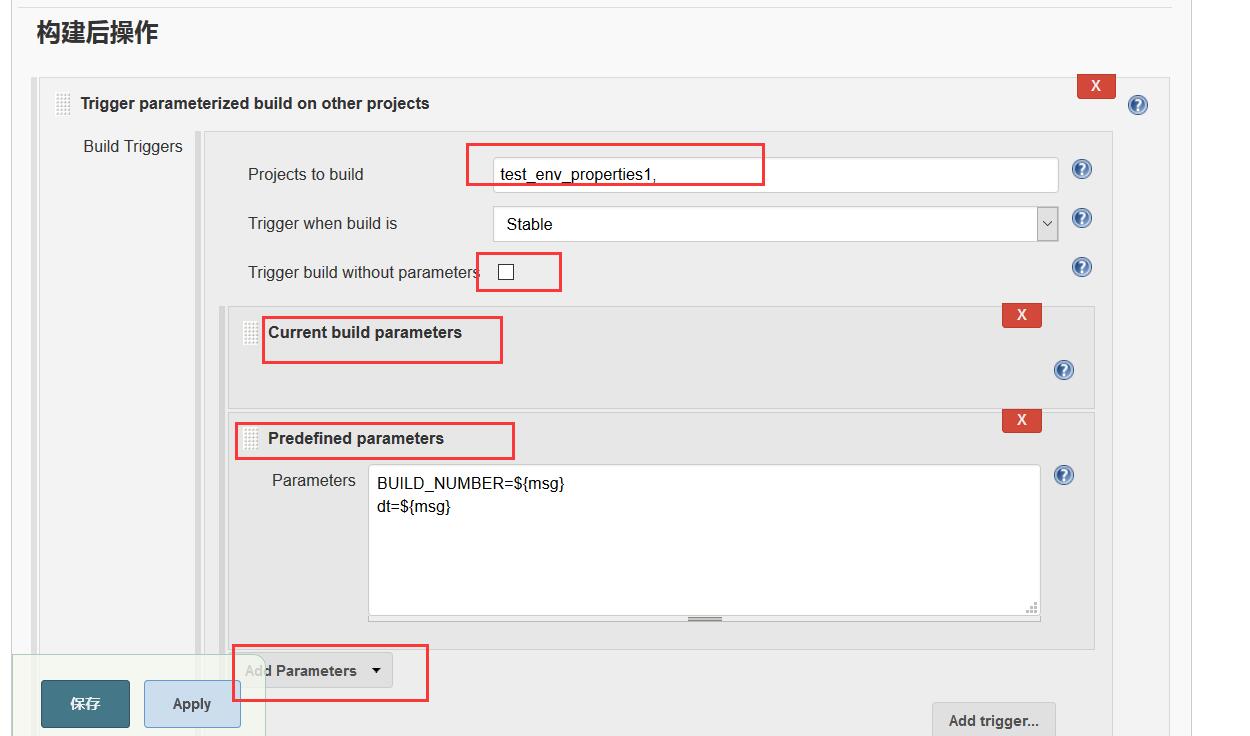
Task: Expand the Stable dropdown chevron
Action: click(x=1048, y=224)
